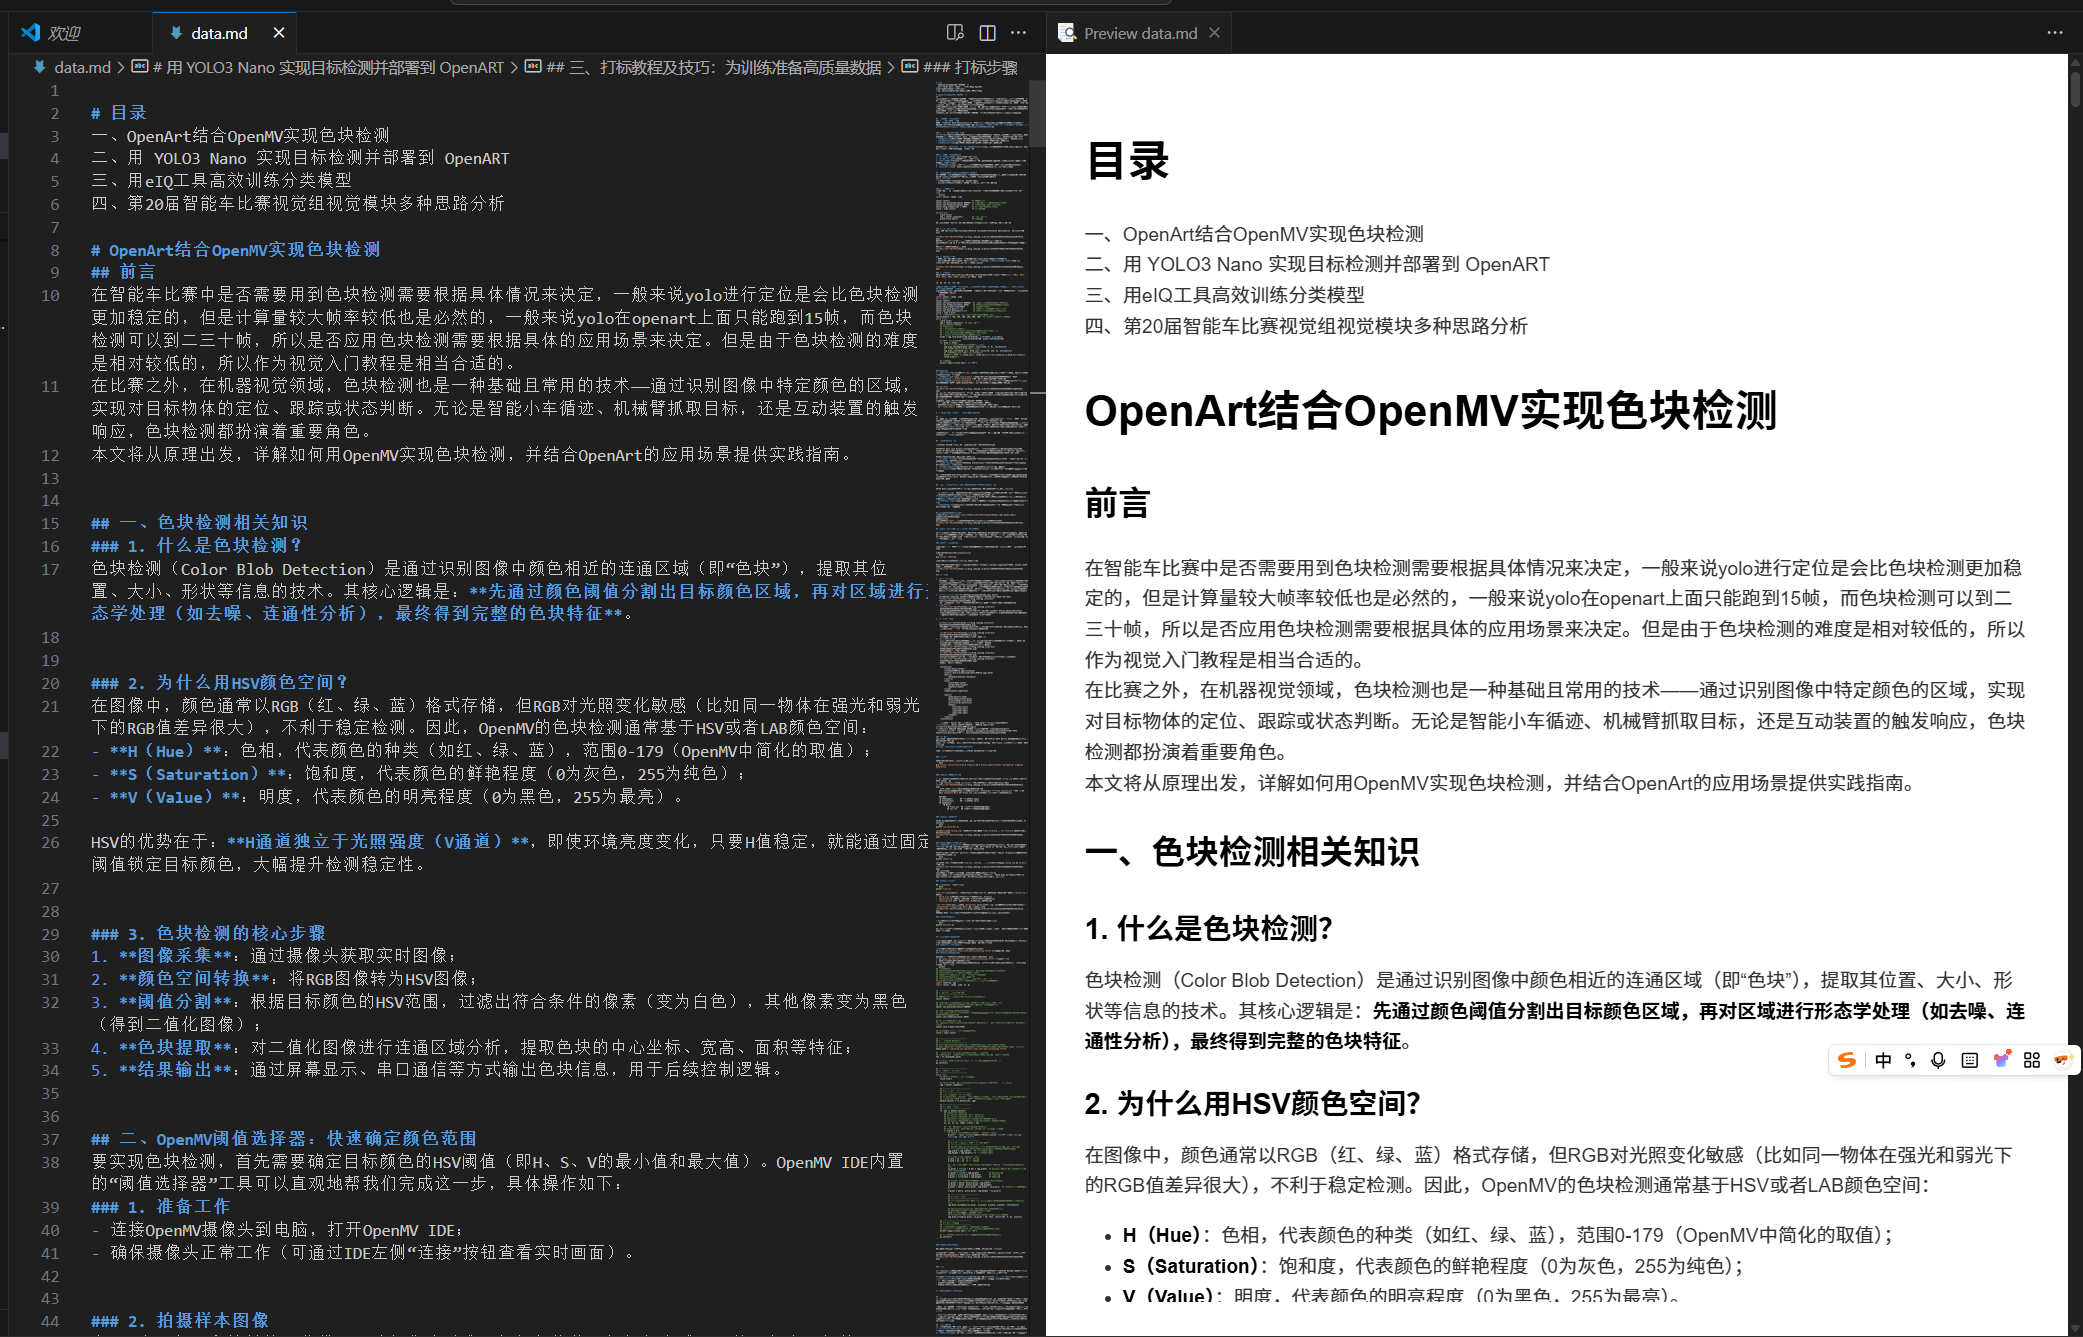Open the preview pane ellipsis menu
Screen dimensions: 2083x1337
click(2053, 32)
